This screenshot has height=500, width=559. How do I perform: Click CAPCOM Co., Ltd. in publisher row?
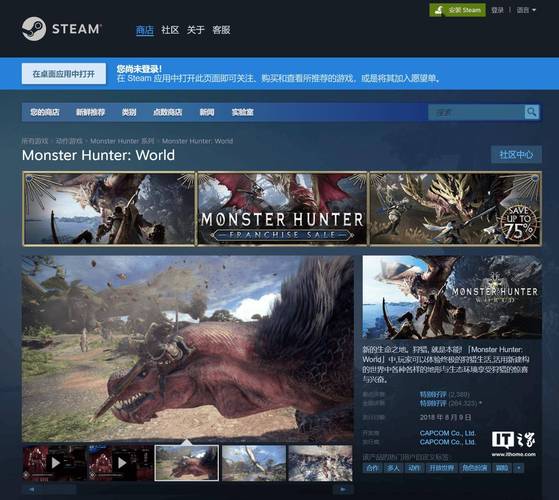click(448, 442)
